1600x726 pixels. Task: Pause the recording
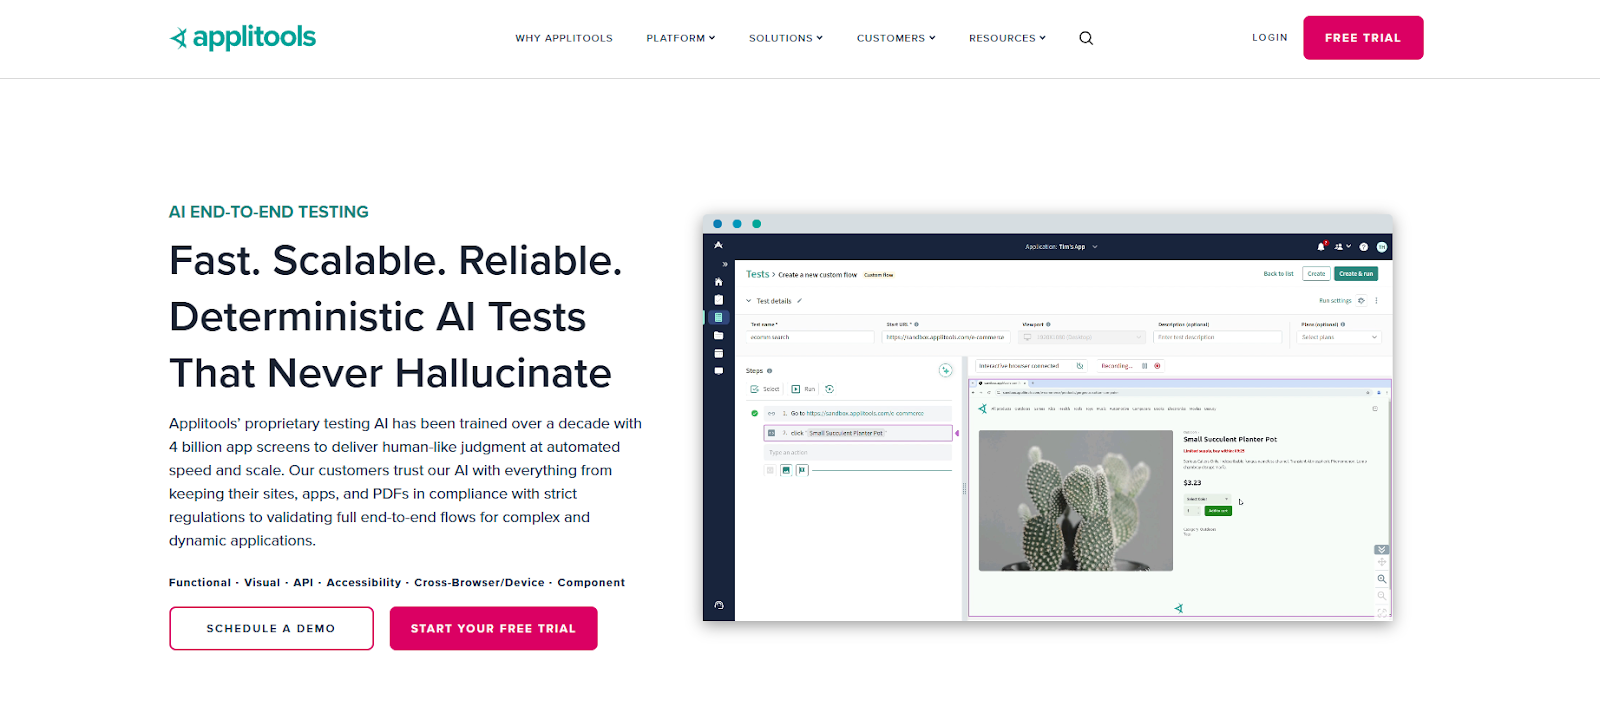click(x=1145, y=366)
